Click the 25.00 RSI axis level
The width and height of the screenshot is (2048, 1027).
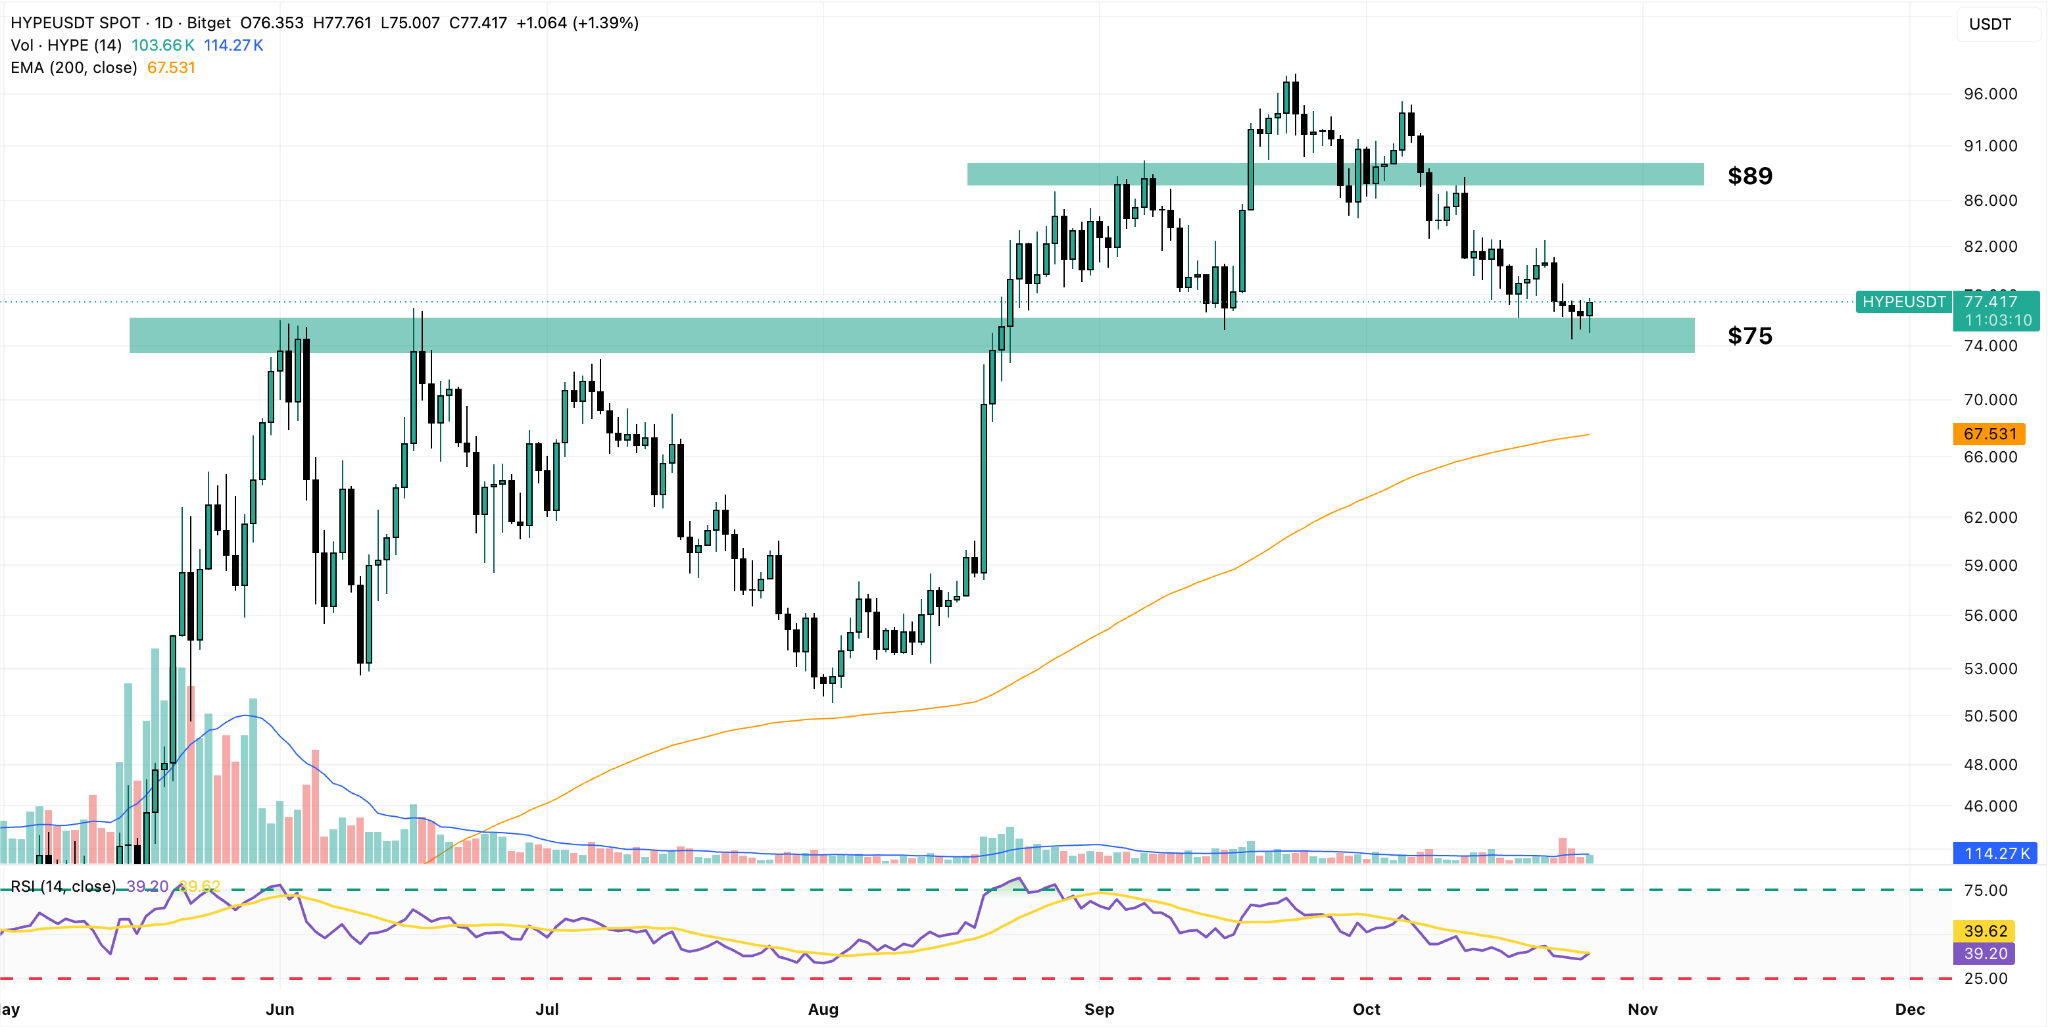(1986, 978)
